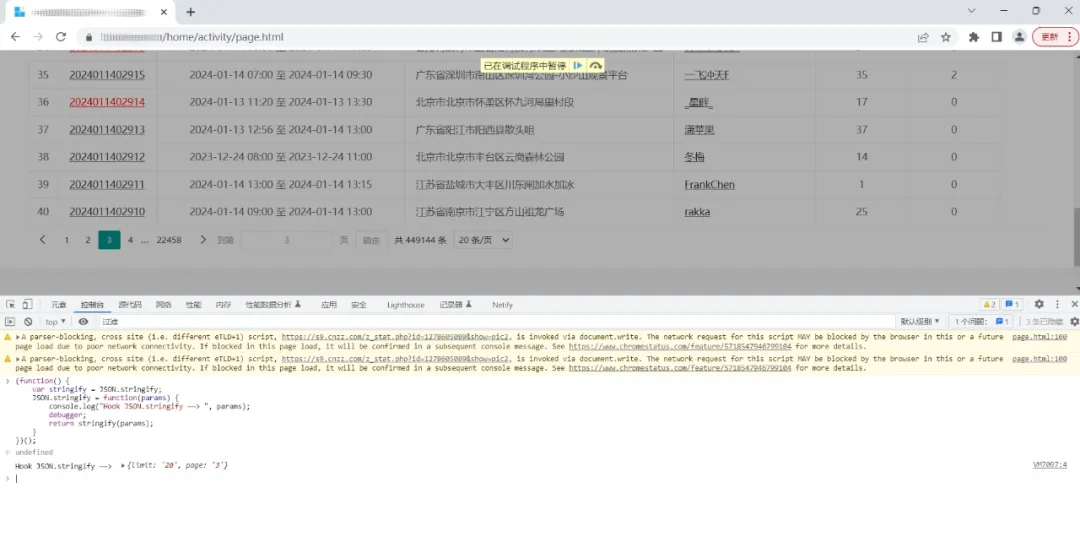Switch to the 控制台 Console tab
The width and height of the screenshot is (1080, 542).
click(92, 304)
